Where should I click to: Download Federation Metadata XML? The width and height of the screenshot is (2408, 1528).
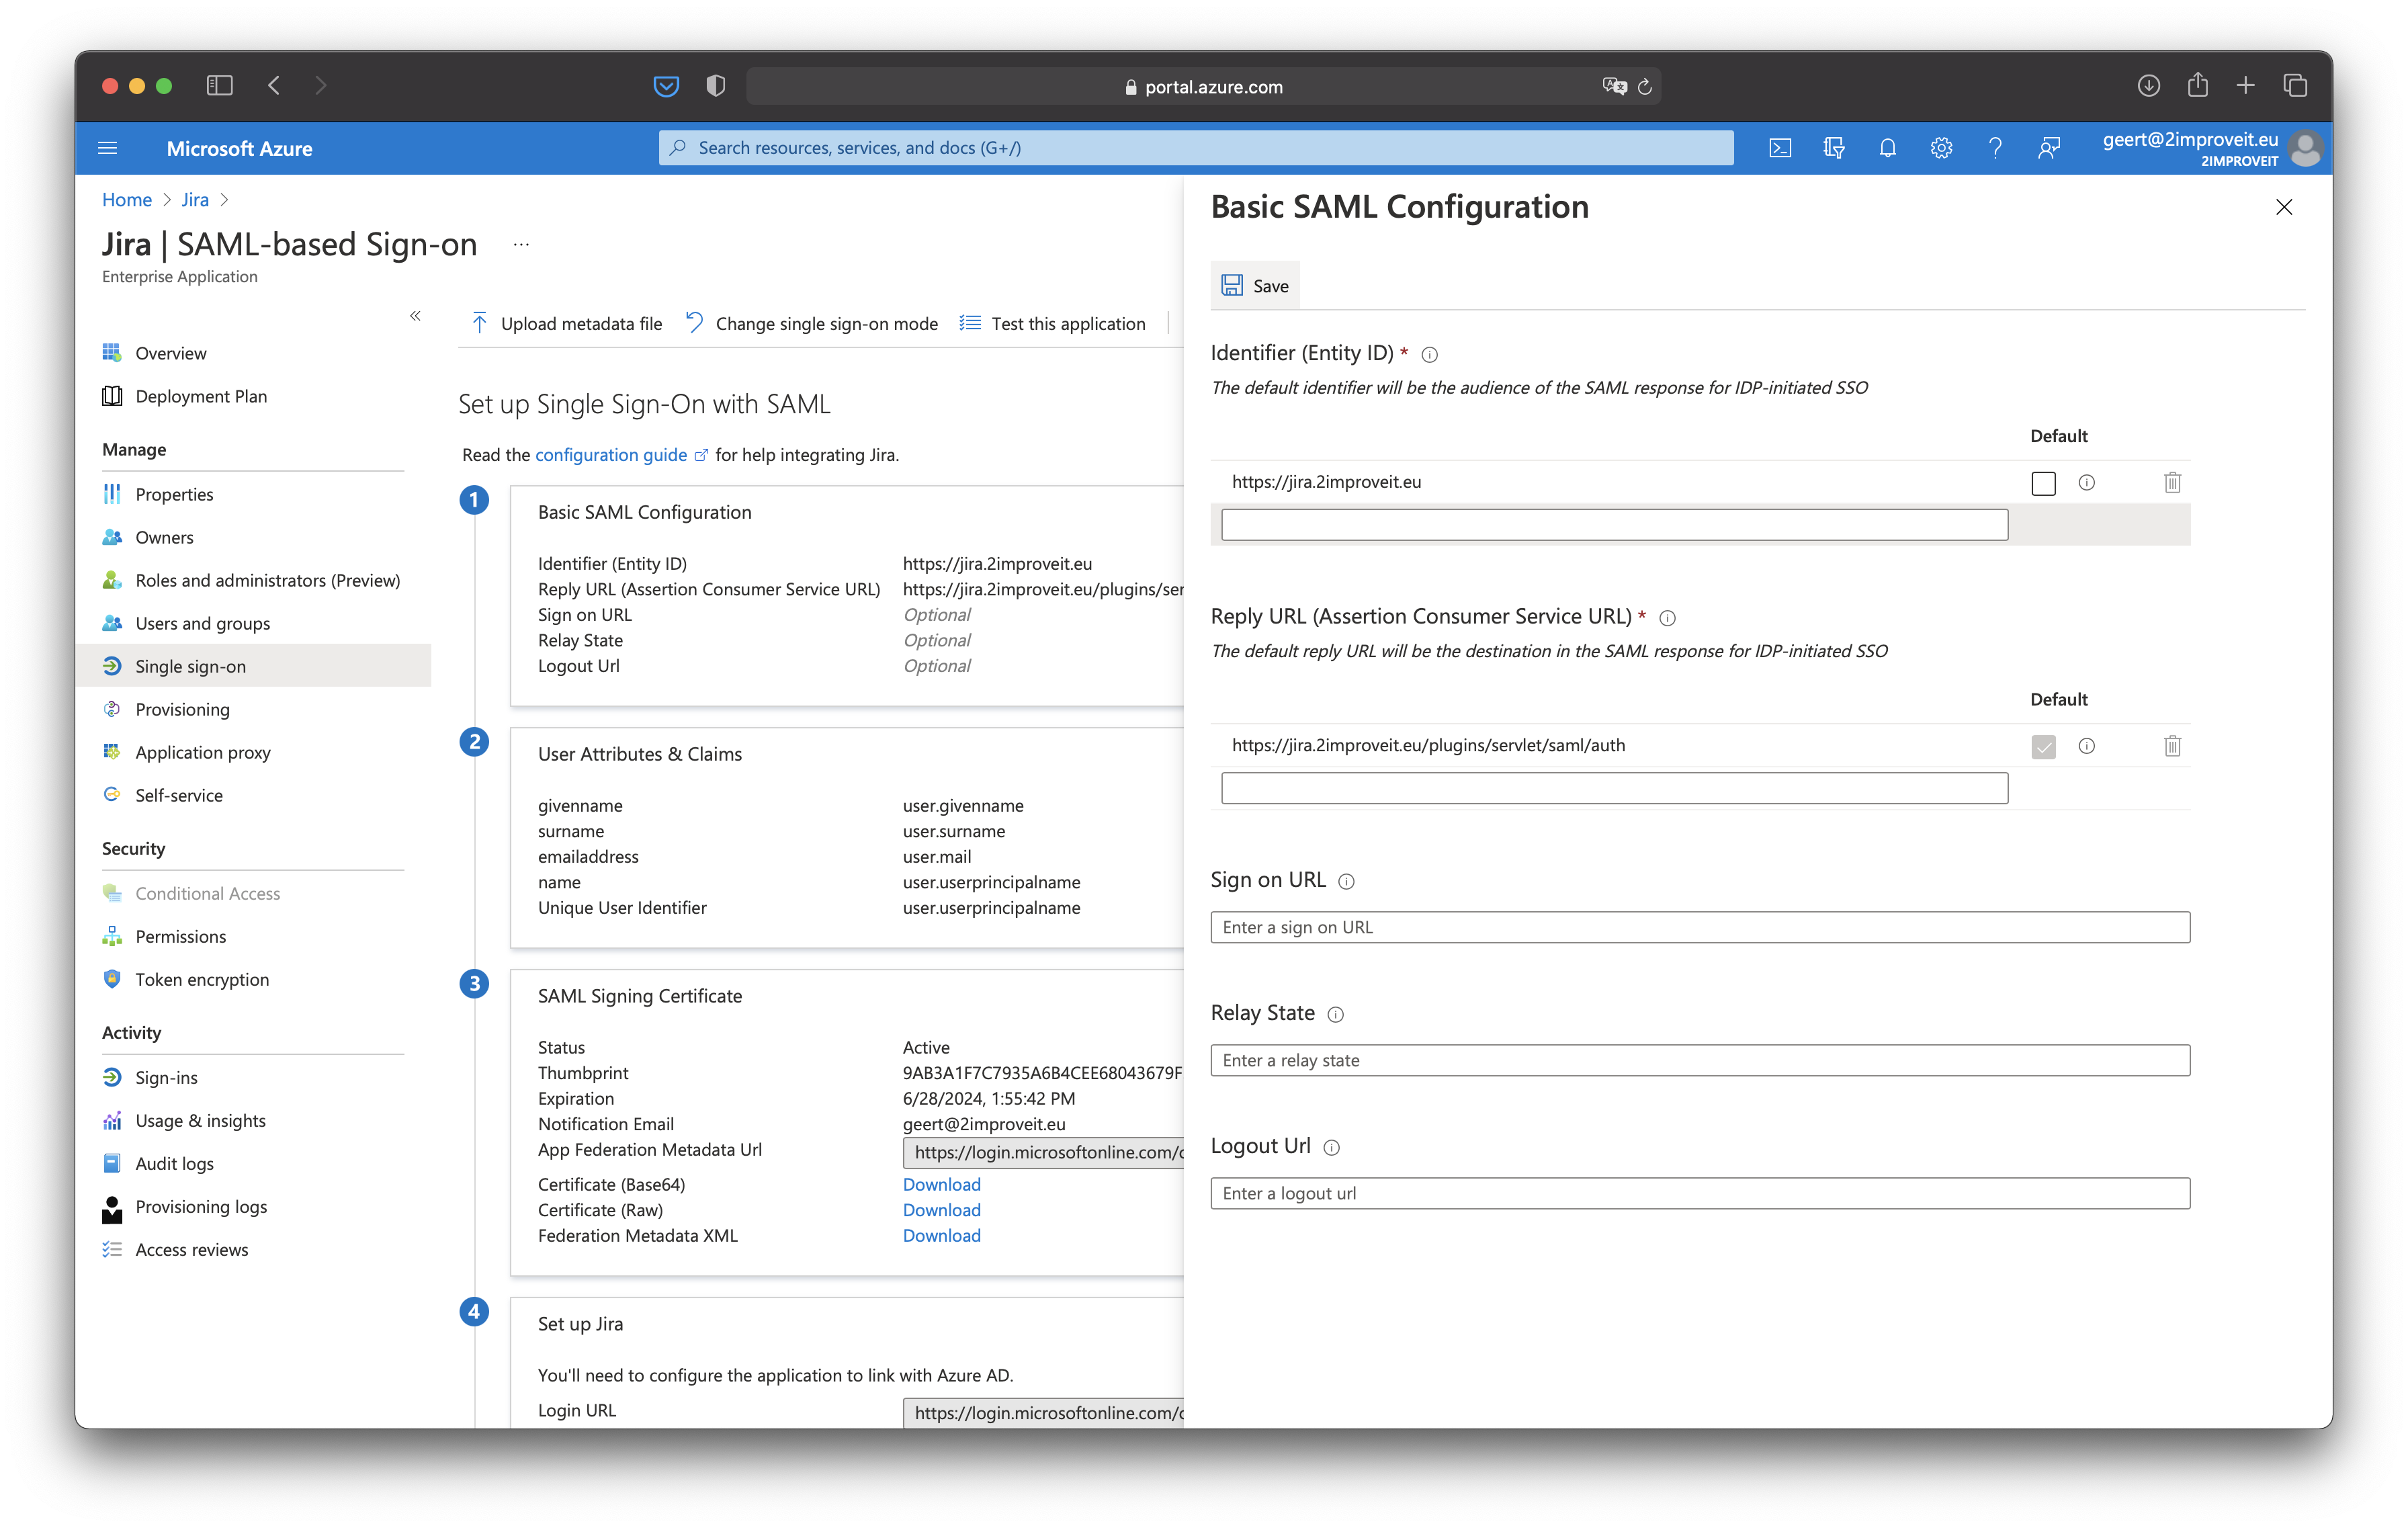coord(941,1236)
